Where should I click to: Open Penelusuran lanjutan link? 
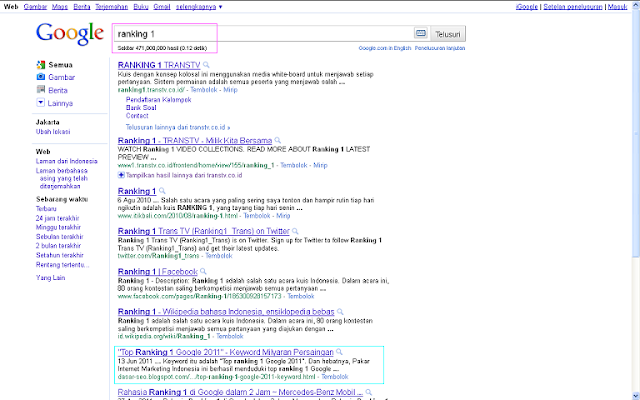tap(440, 48)
